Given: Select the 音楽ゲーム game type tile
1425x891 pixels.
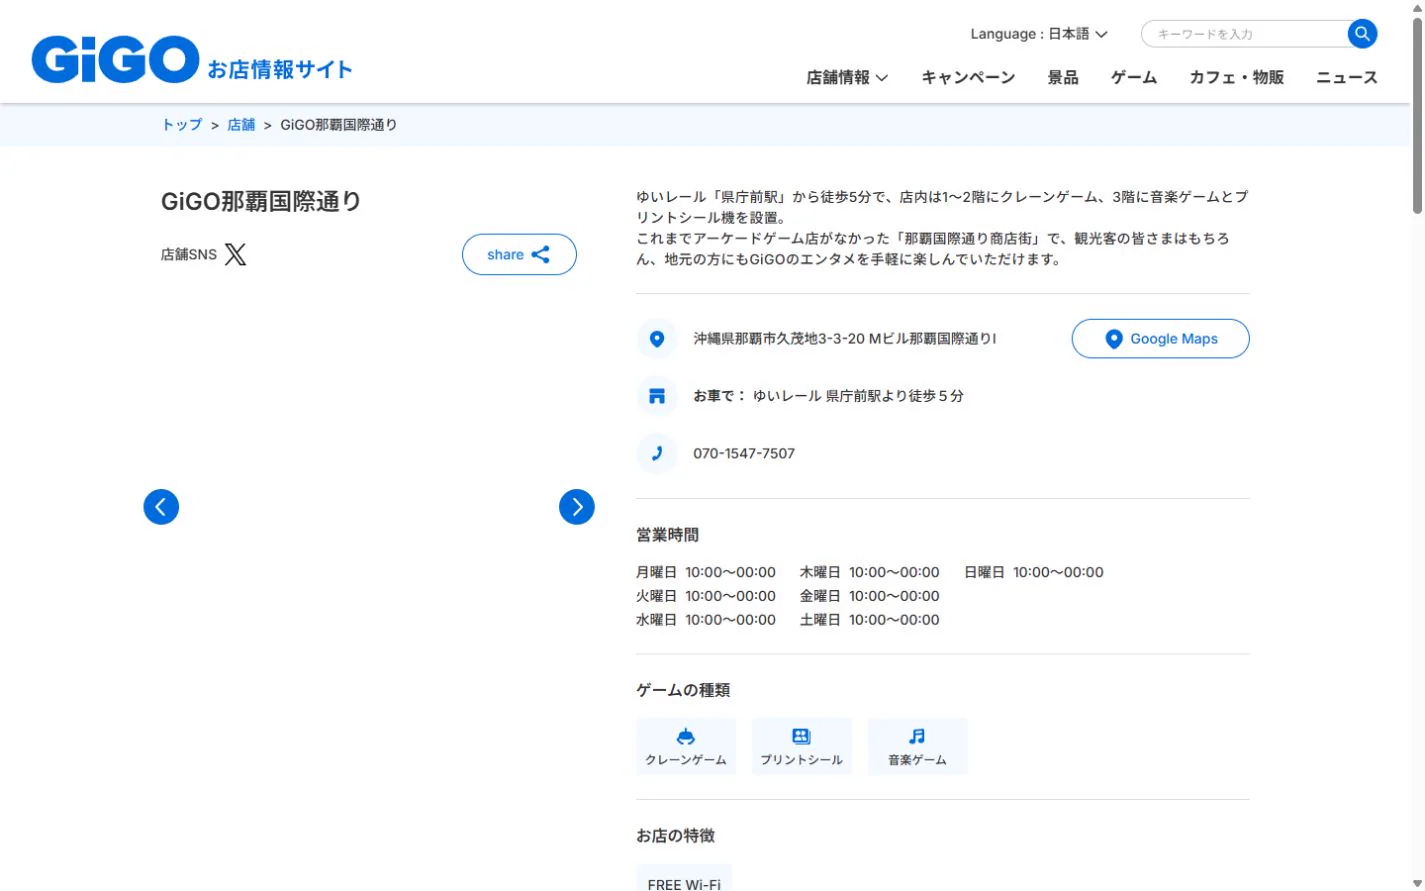Looking at the screenshot, I should point(918,746).
